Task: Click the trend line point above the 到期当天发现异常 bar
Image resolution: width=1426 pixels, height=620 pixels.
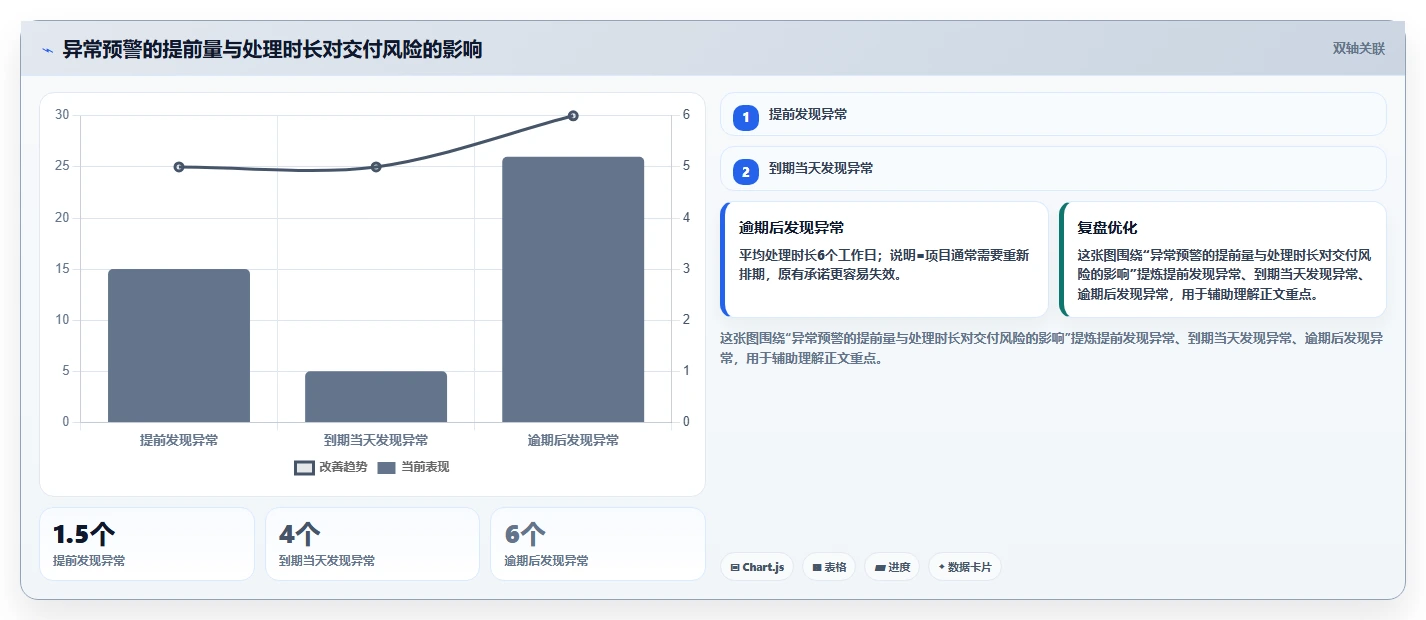Action: click(x=376, y=167)
